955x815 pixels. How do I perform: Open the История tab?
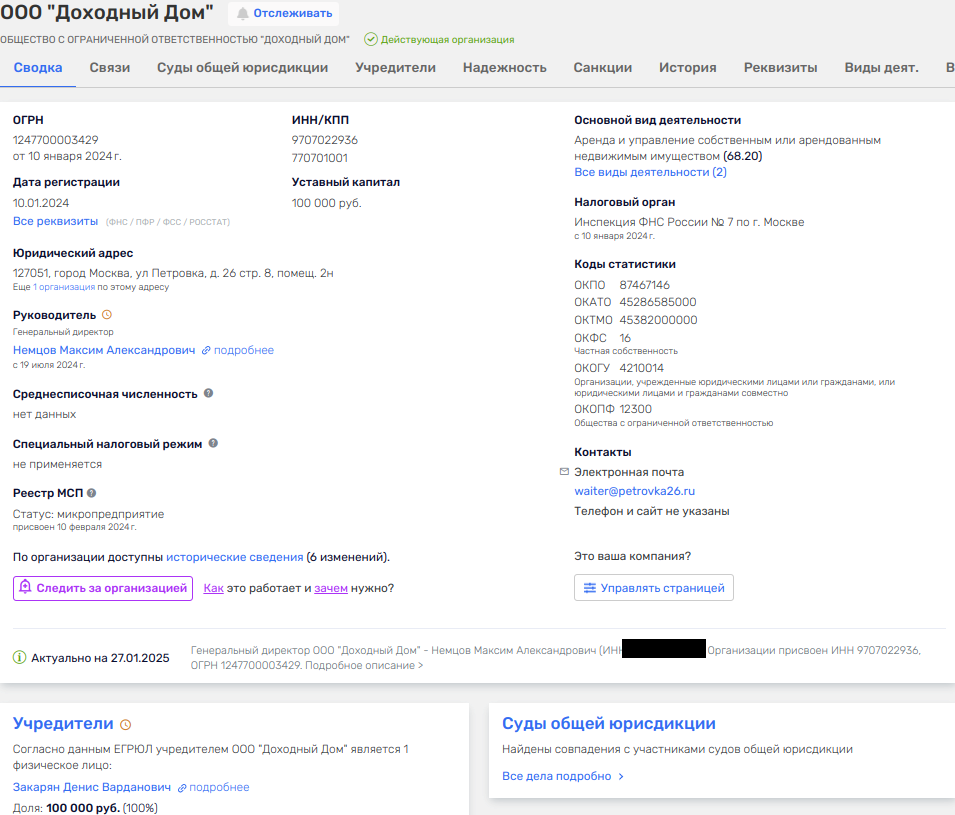[x=688, y=68]
